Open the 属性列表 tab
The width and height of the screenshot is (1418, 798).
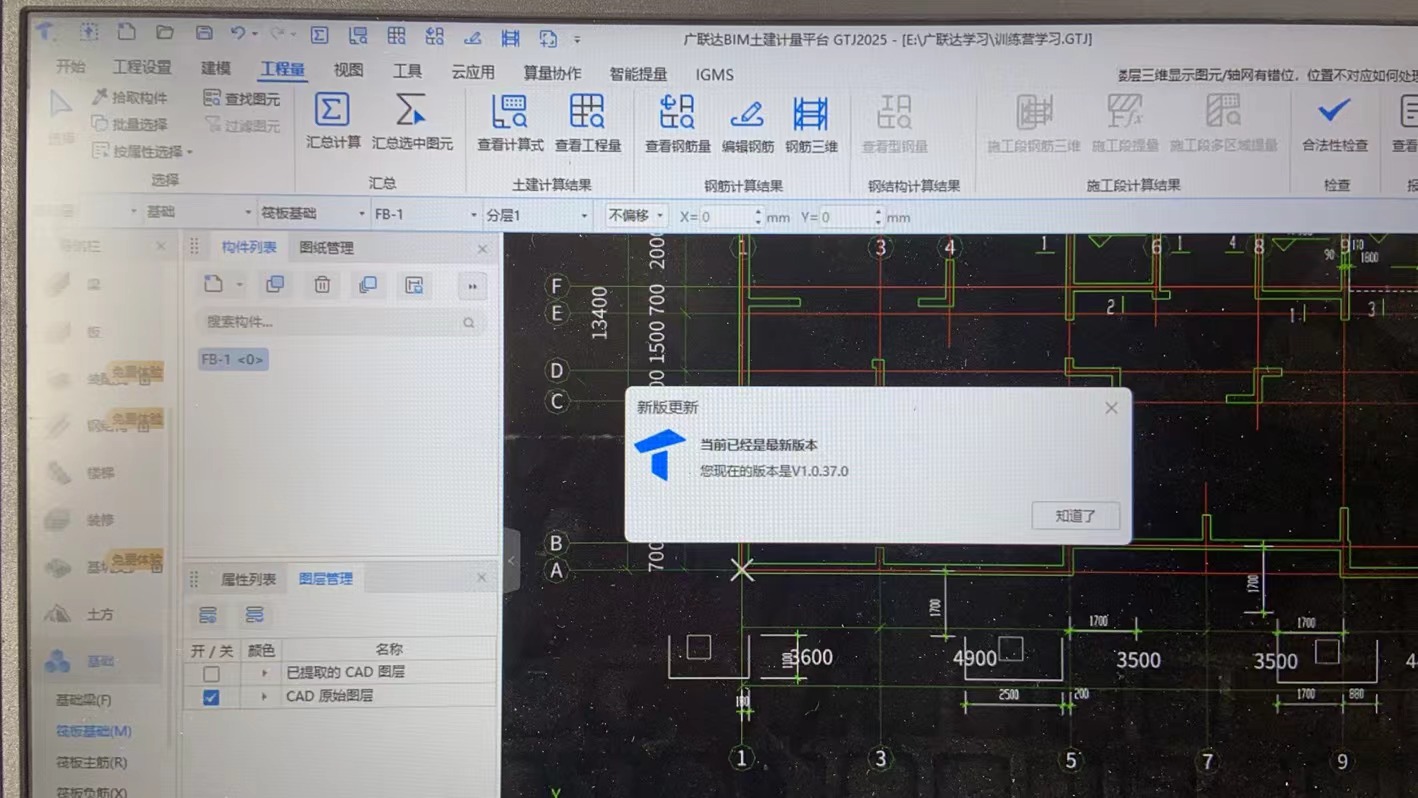[249, 579]
